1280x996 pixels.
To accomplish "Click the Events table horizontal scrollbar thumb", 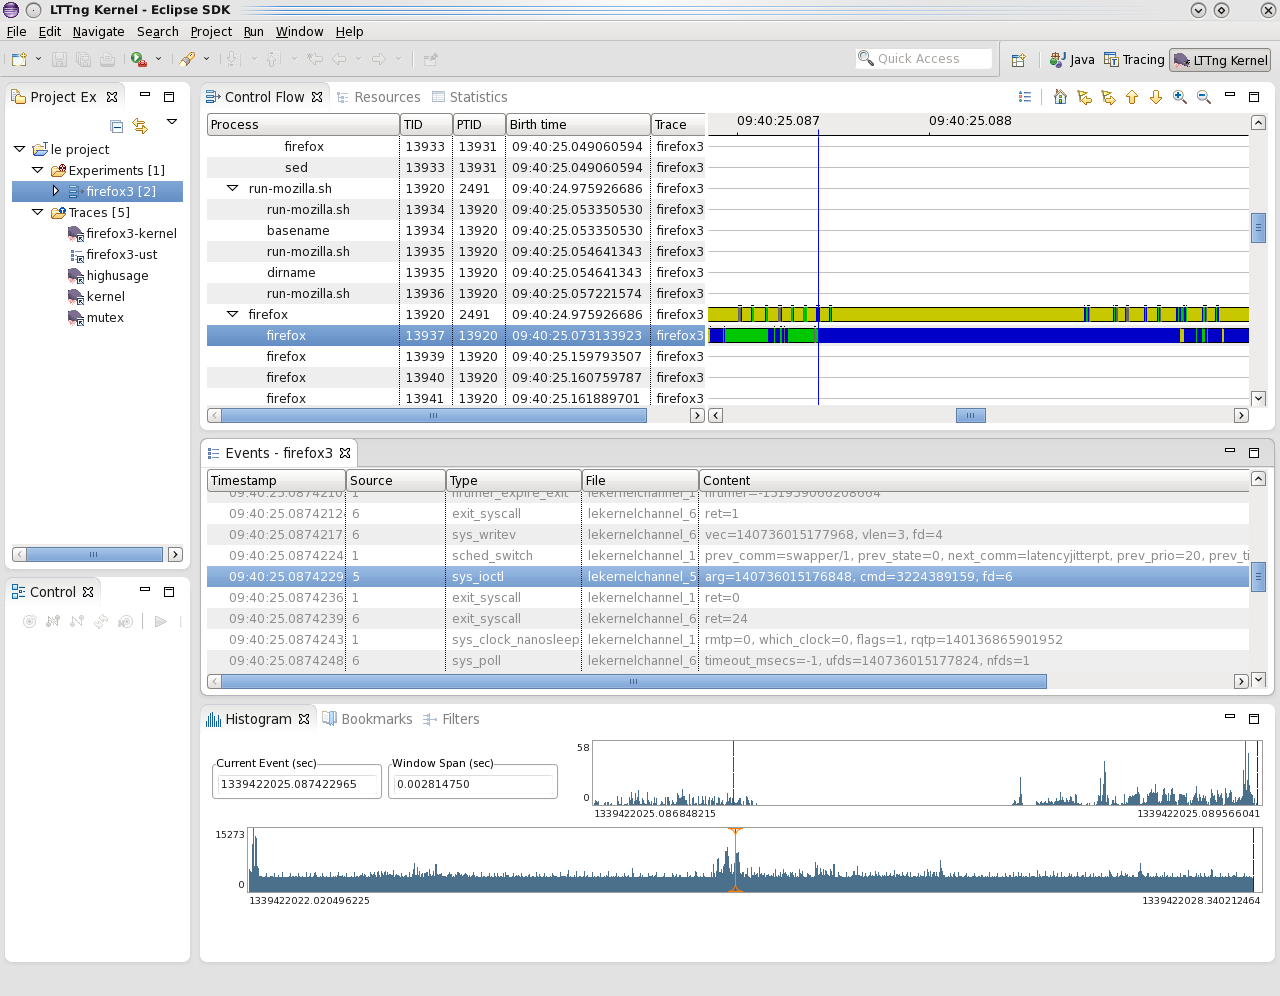I will pos(634,681).
